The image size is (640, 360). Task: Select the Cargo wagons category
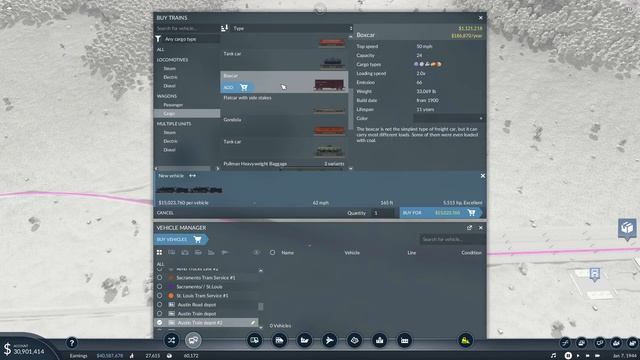pyautogui.click(x=187, y=113)
